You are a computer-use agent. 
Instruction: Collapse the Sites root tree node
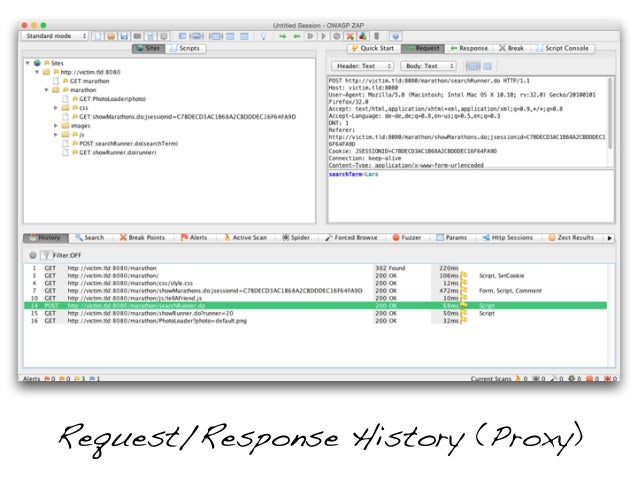click(28, 63)
